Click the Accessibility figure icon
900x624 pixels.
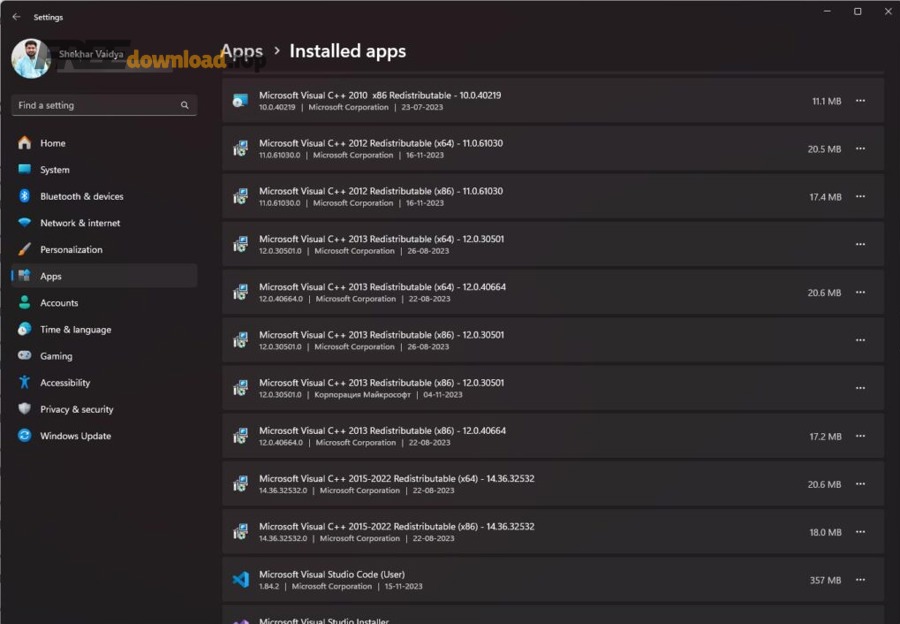tap(24, 382)
